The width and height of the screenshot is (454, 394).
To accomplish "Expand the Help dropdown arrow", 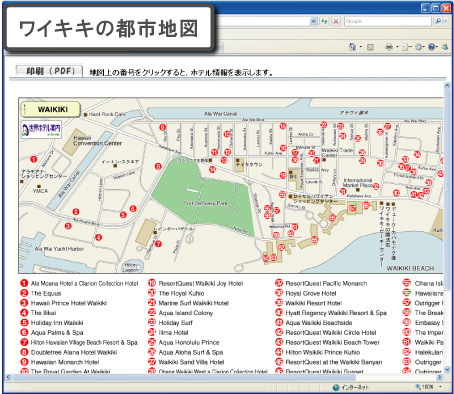I will tap(437, 47).
